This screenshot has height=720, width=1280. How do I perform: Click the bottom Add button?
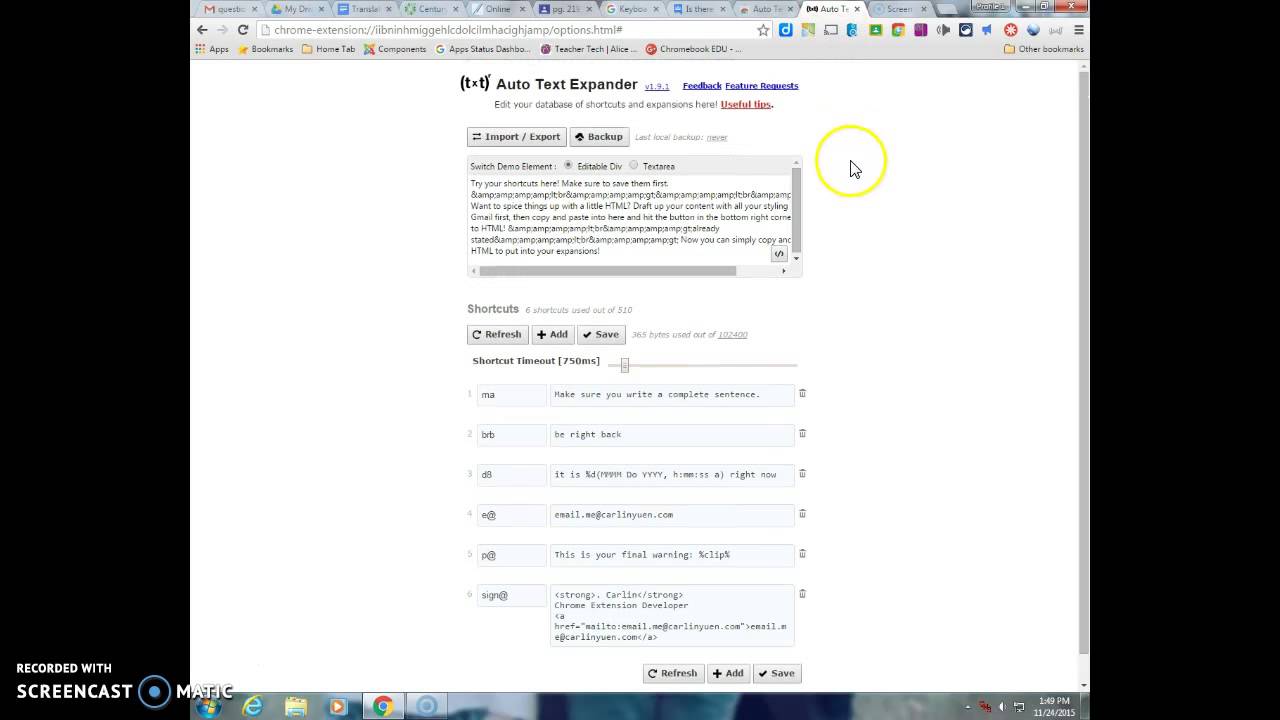[x=728, y=673]
